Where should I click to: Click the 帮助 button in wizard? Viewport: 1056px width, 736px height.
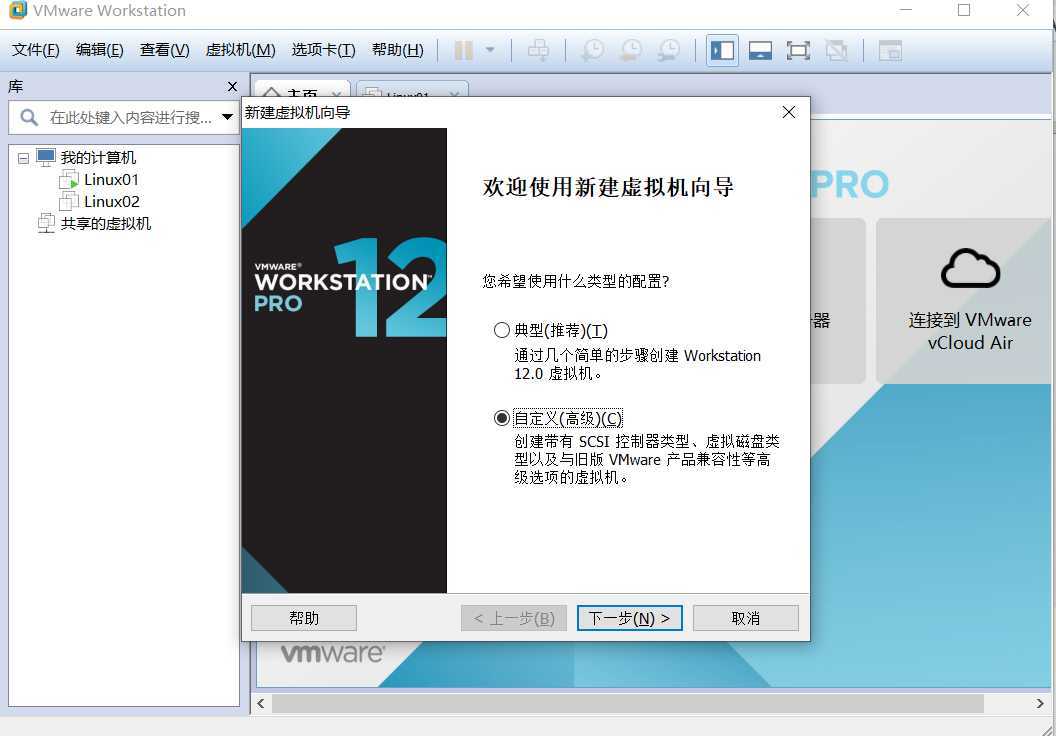(304, 618)
